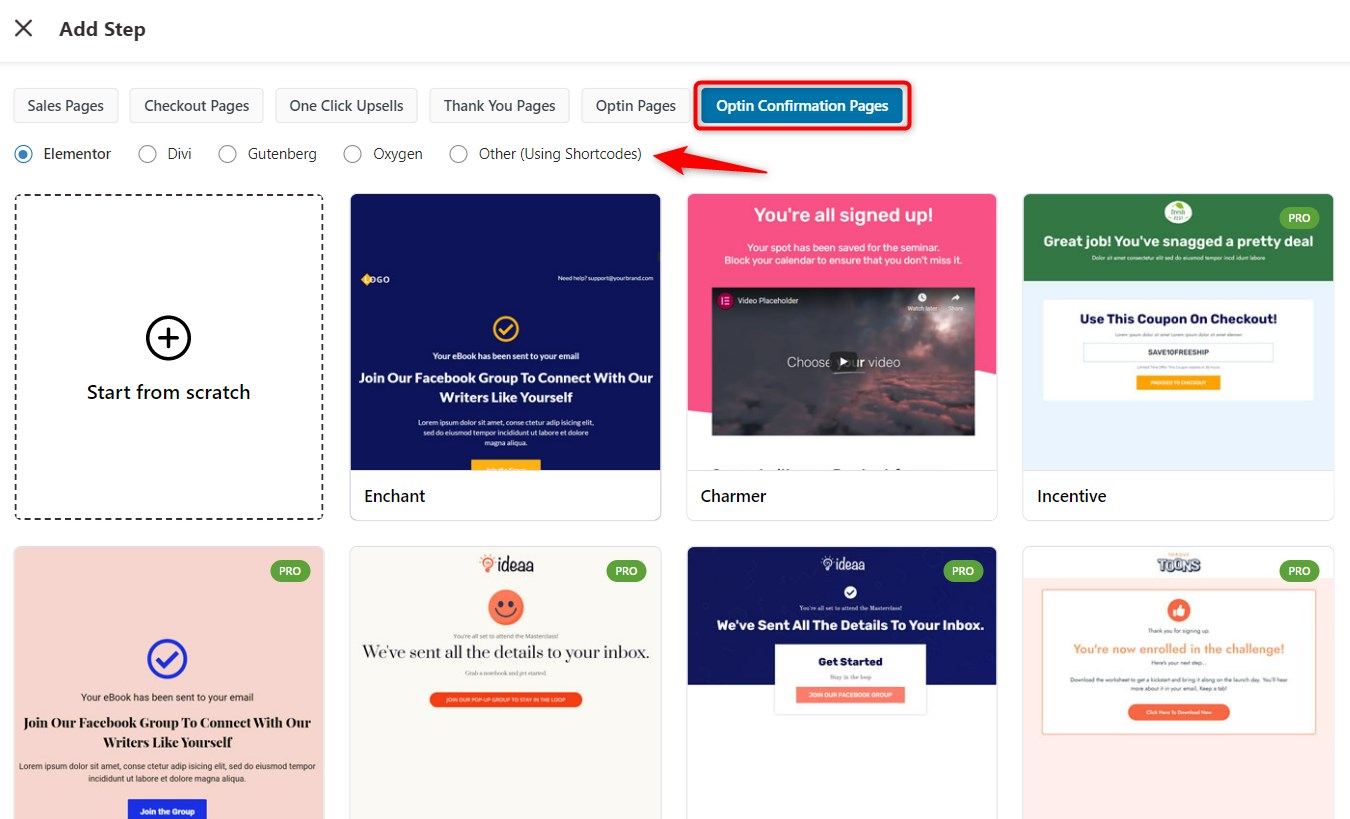Viewport: 1350px width, 819px height.
Task: Switch to the Checkout Pages tab
Action: pyautogui.click(x=196, y=105)
